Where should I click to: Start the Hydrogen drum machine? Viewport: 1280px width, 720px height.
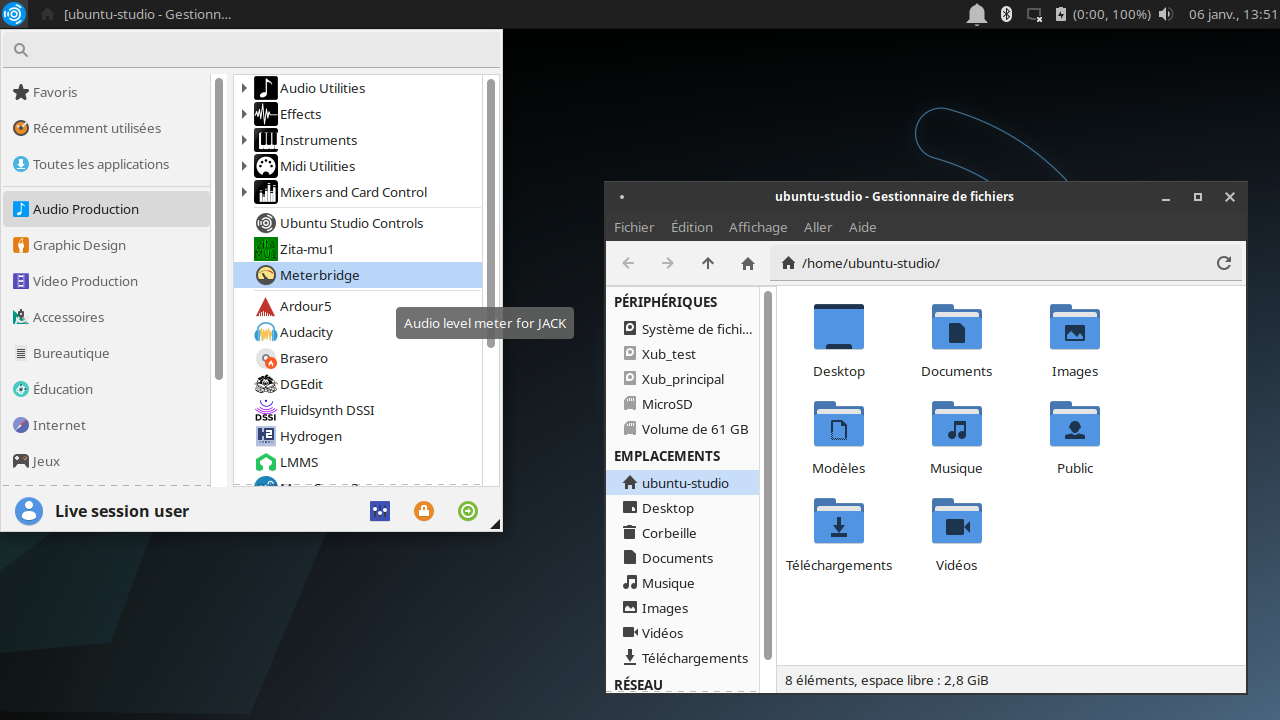310,436
